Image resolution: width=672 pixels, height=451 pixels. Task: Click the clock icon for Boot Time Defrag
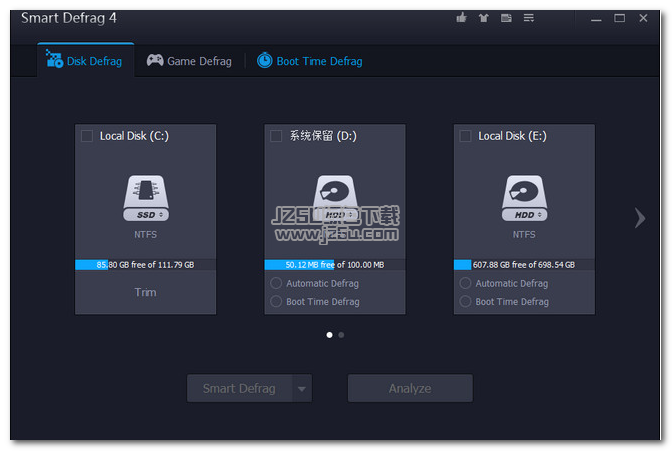[264, 60]
